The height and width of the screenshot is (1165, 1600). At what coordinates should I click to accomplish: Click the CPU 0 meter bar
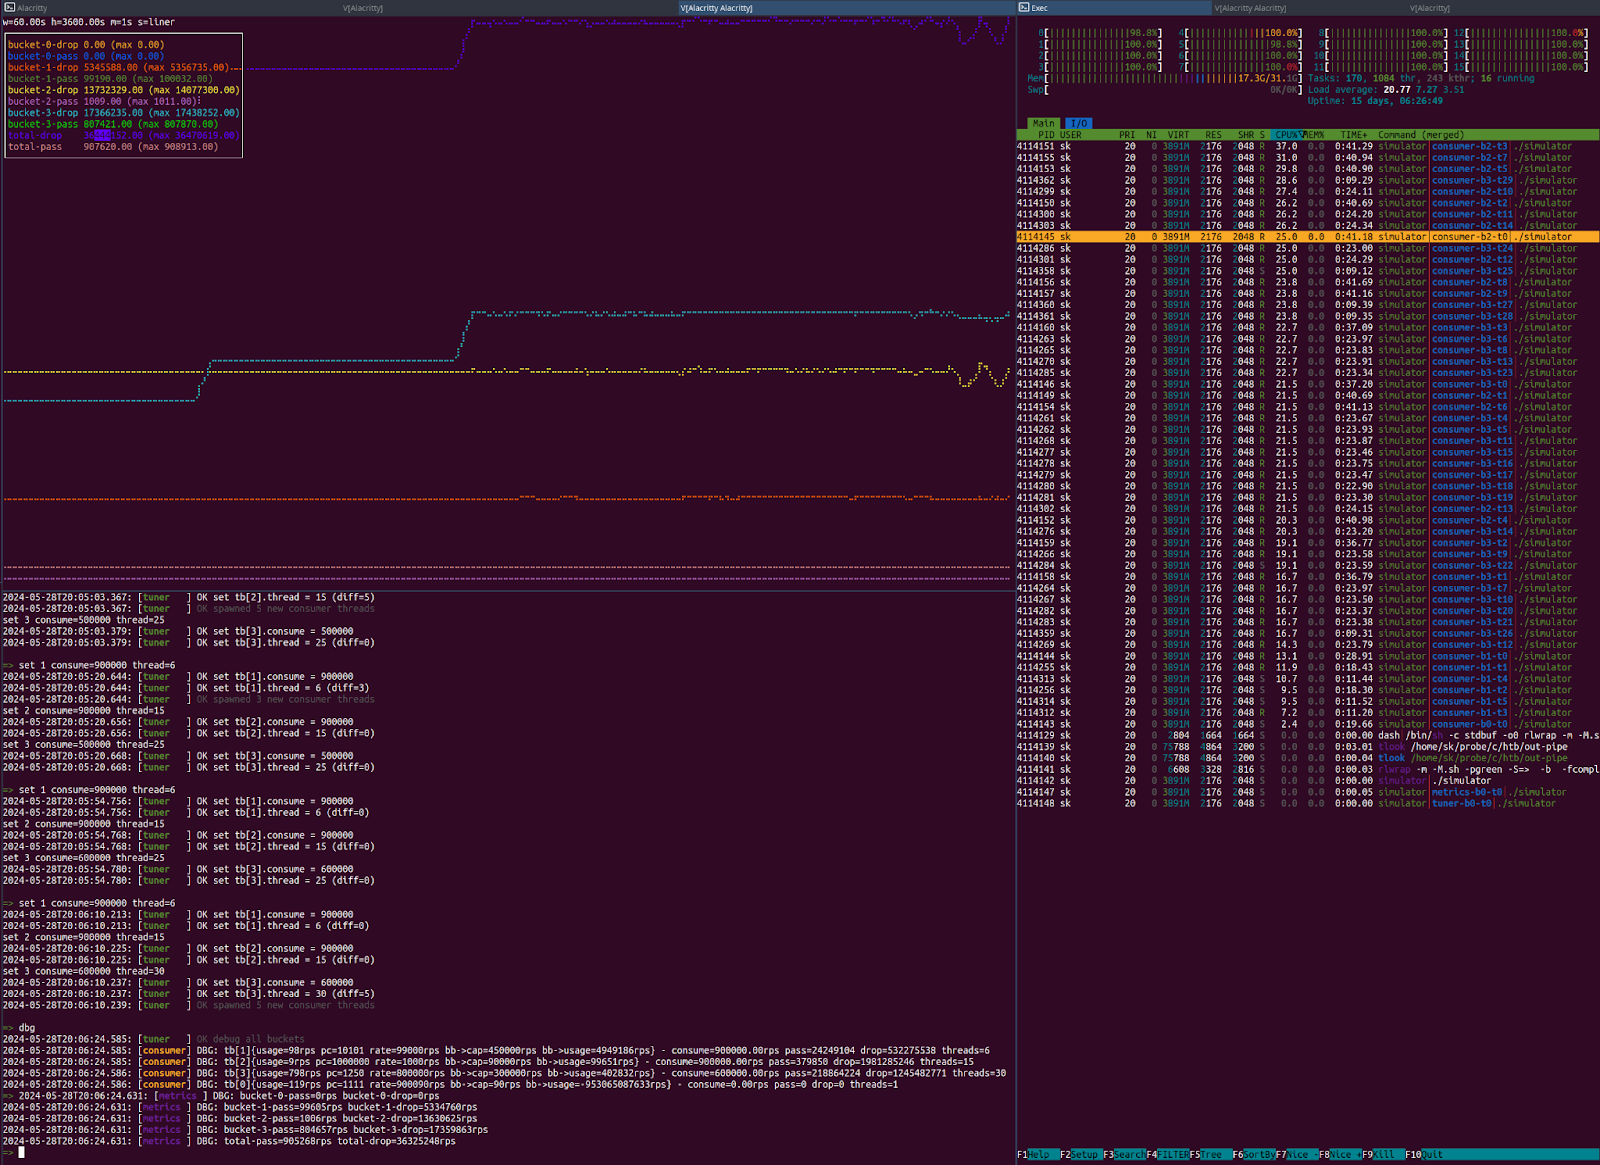click(1100, 33)
